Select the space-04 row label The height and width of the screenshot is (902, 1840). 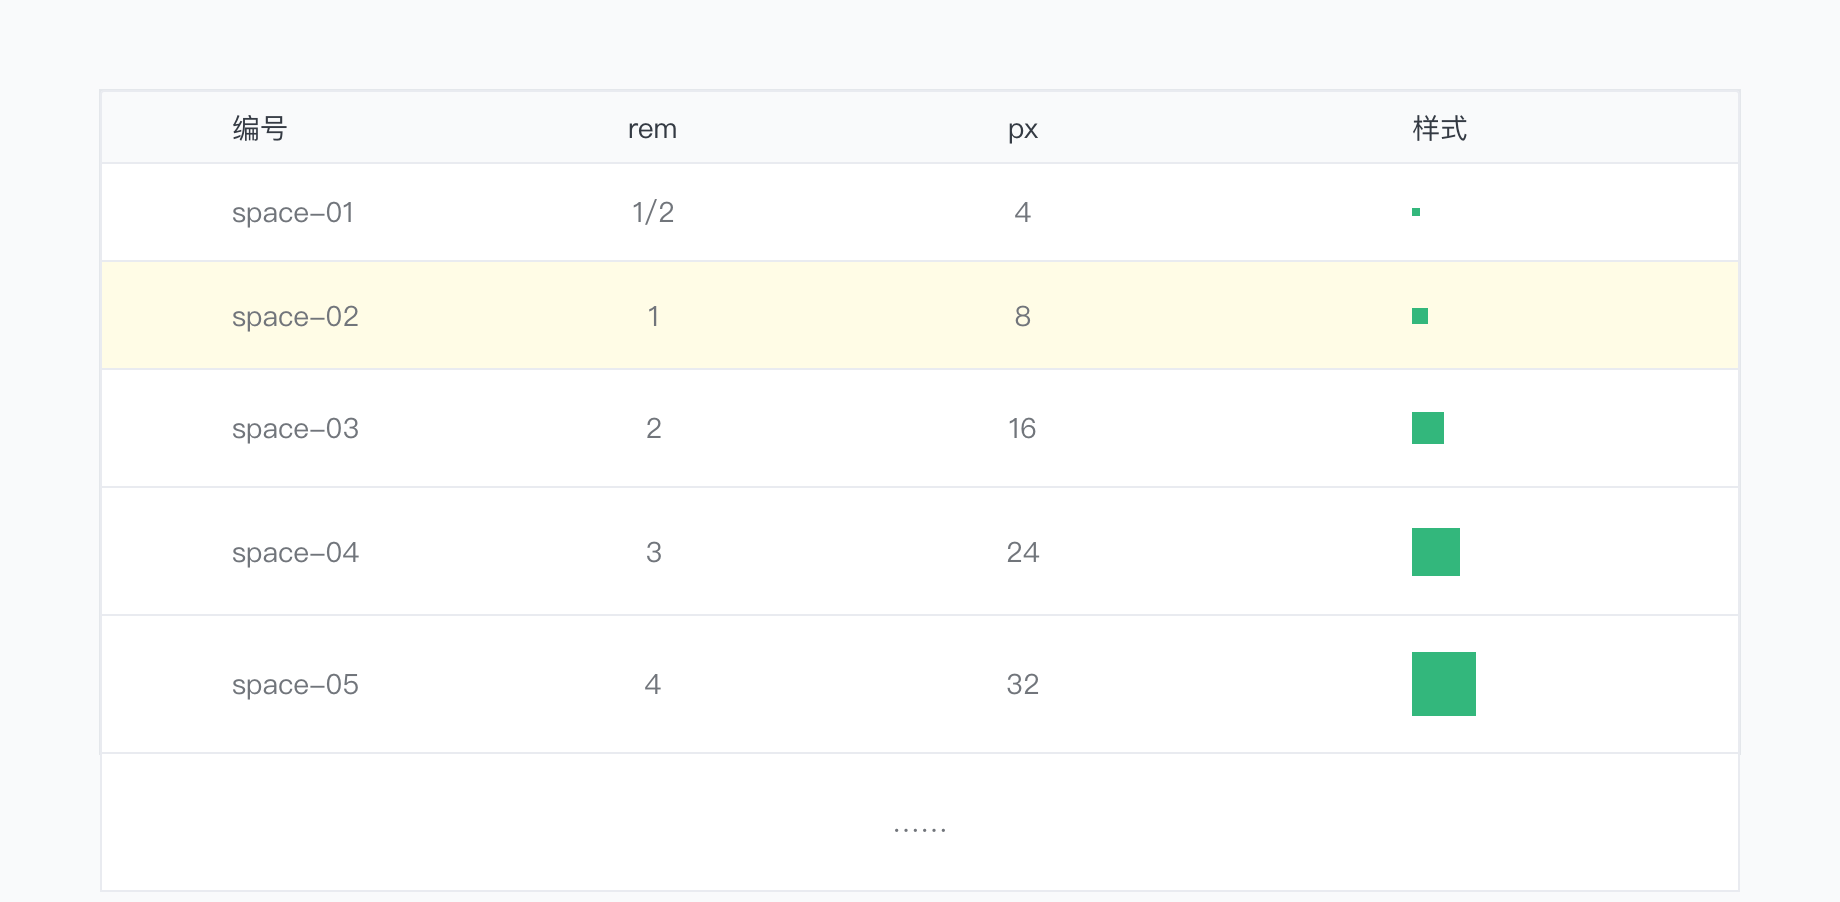coord(295,553)
